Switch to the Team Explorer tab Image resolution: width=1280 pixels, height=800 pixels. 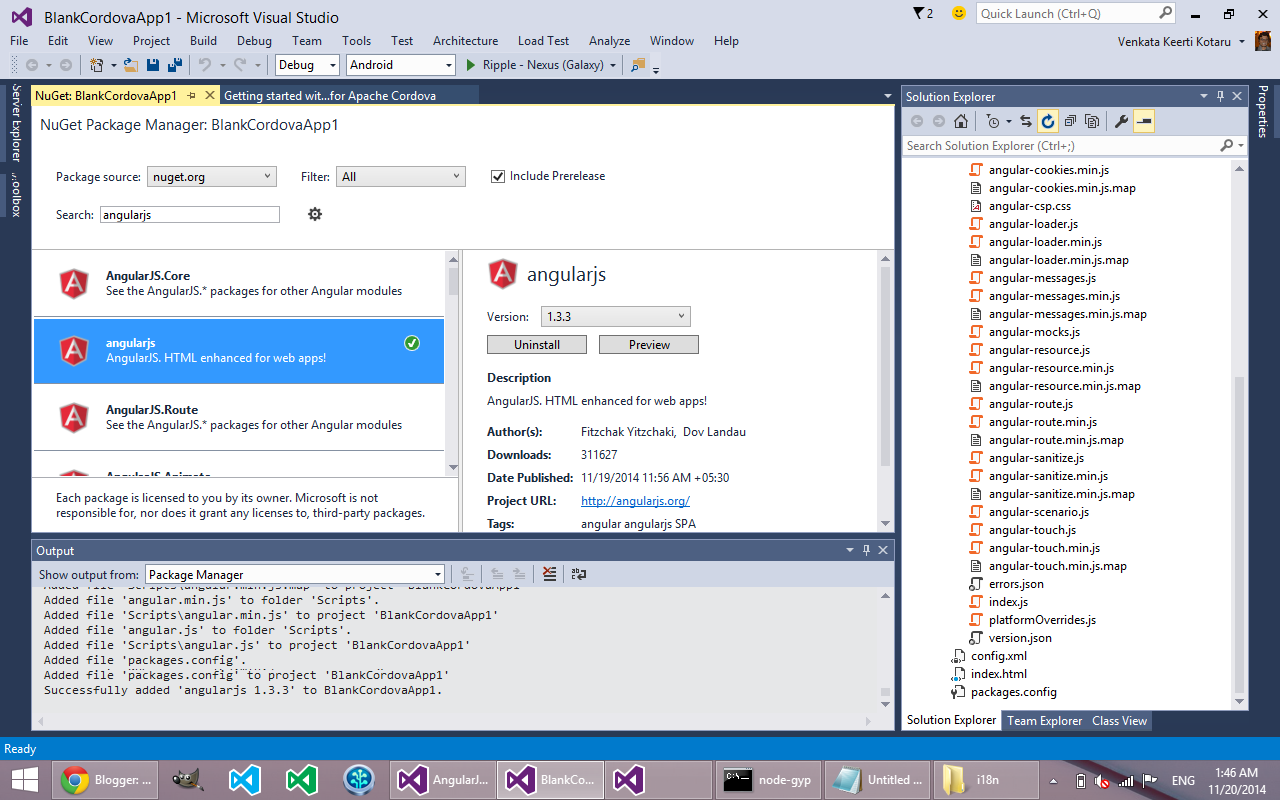(x=1044, y=721)
